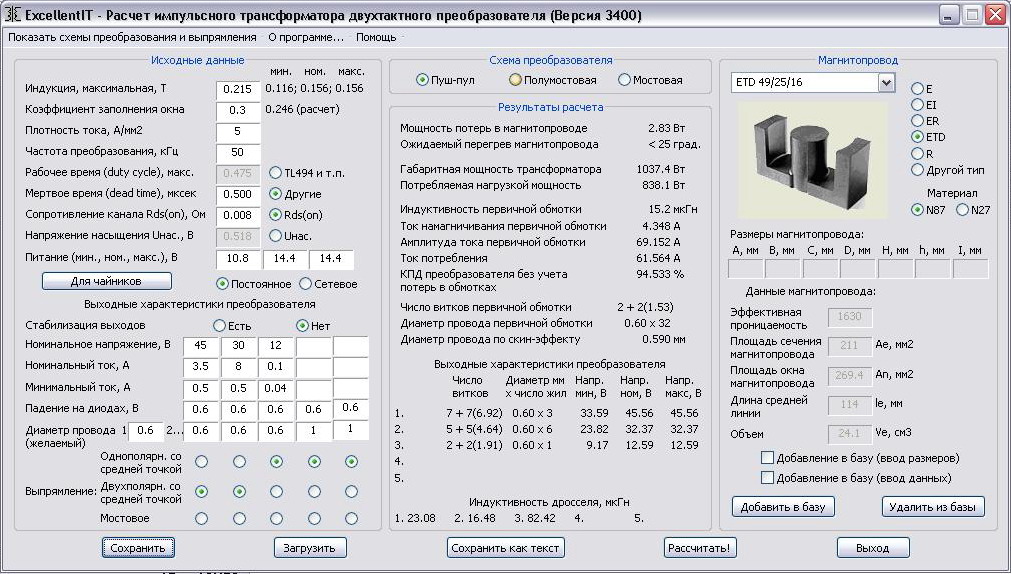Click the Частота преобразования input field
1011x574 pixels.
click(238, 152)
